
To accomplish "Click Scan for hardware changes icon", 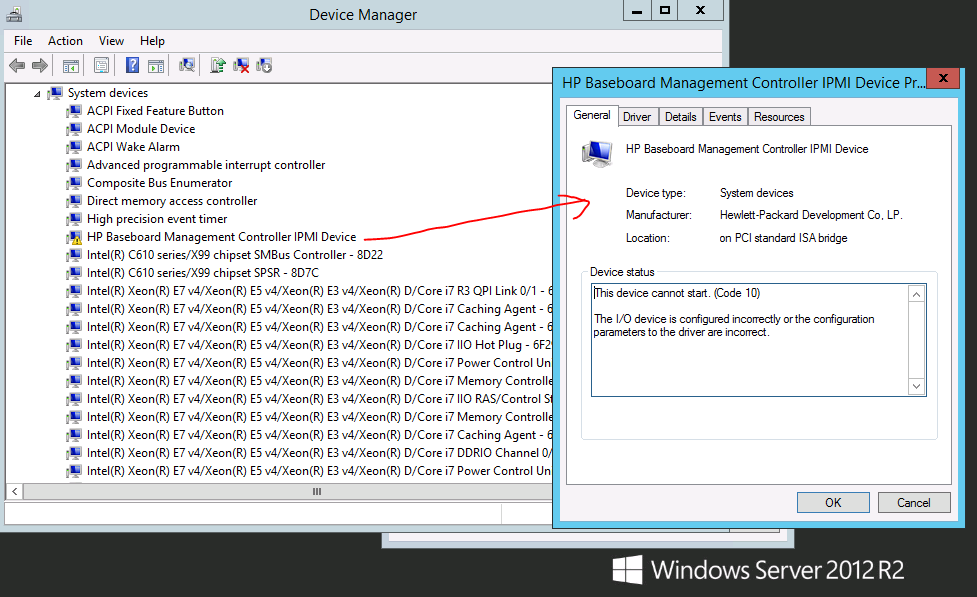I will pyautogui.click(x=187, y=66).
